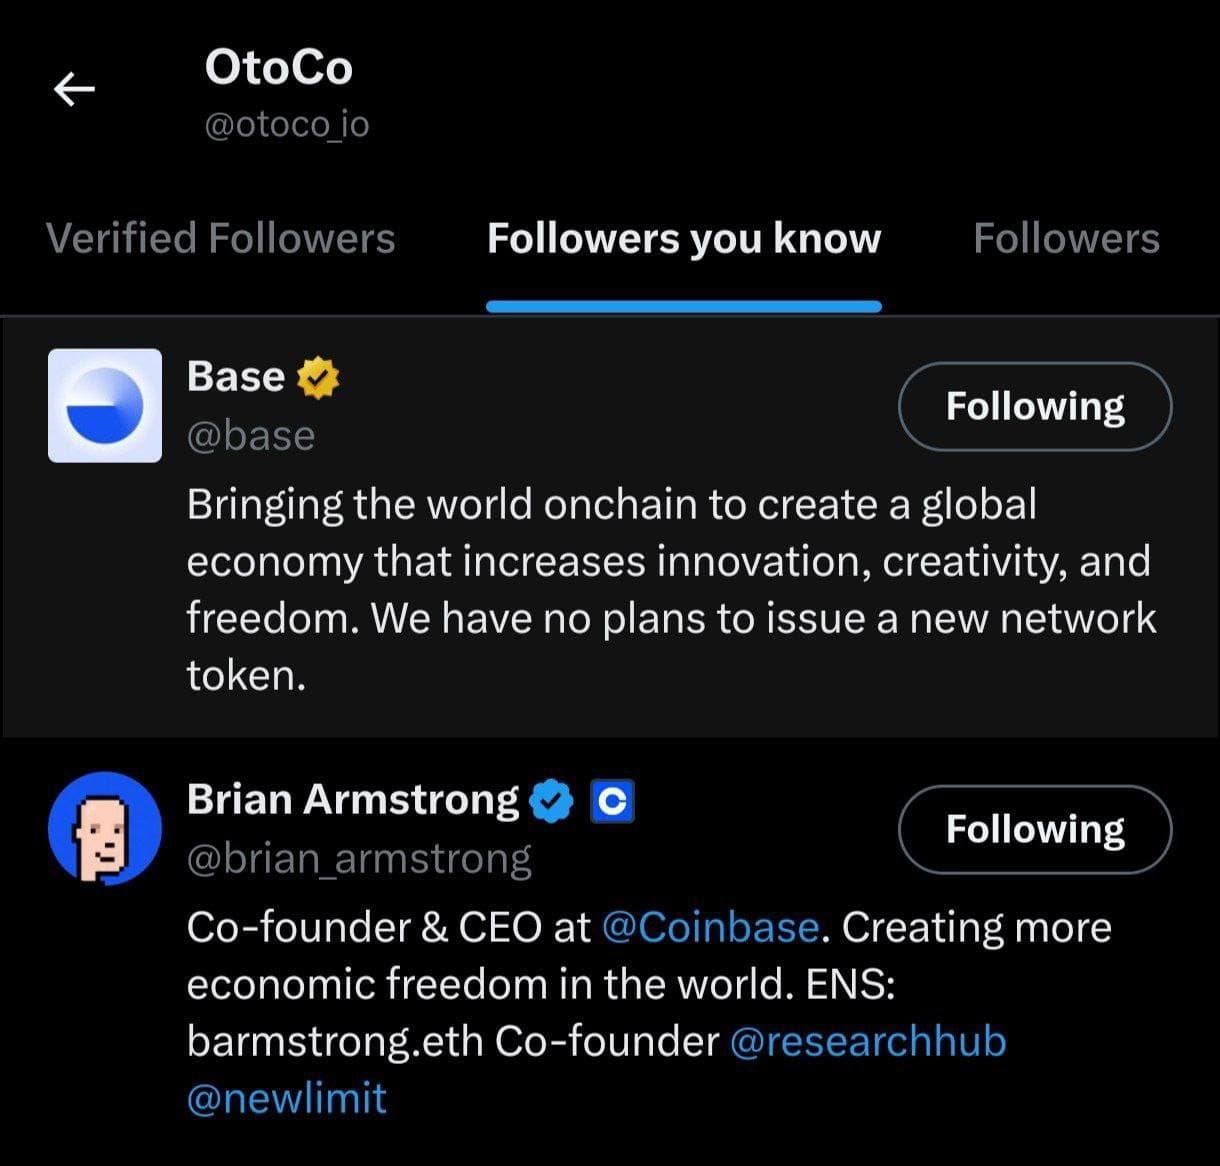
Task: Open Brian Armstrong's pixel avatar
Action: (105, 828)
